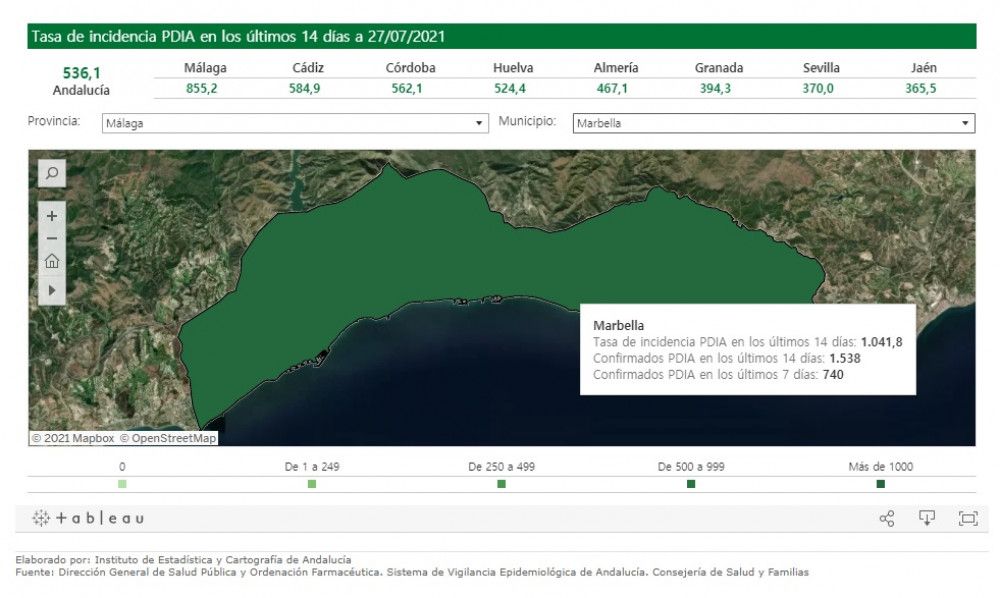1000x598 pixels.
Task: Click the 'De 1 a 249' legend label
Action: tap(312, 467)
